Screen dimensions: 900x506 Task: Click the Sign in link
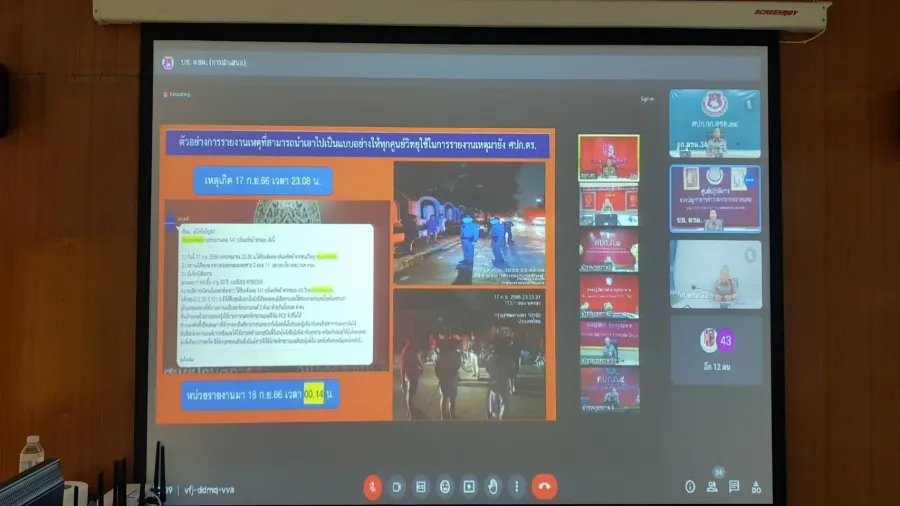[x=647, y=98]
